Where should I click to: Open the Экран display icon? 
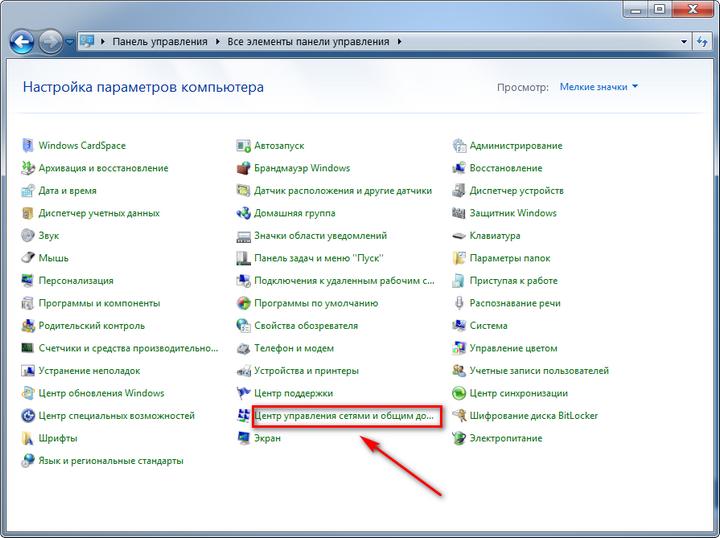tap(243, 438)
